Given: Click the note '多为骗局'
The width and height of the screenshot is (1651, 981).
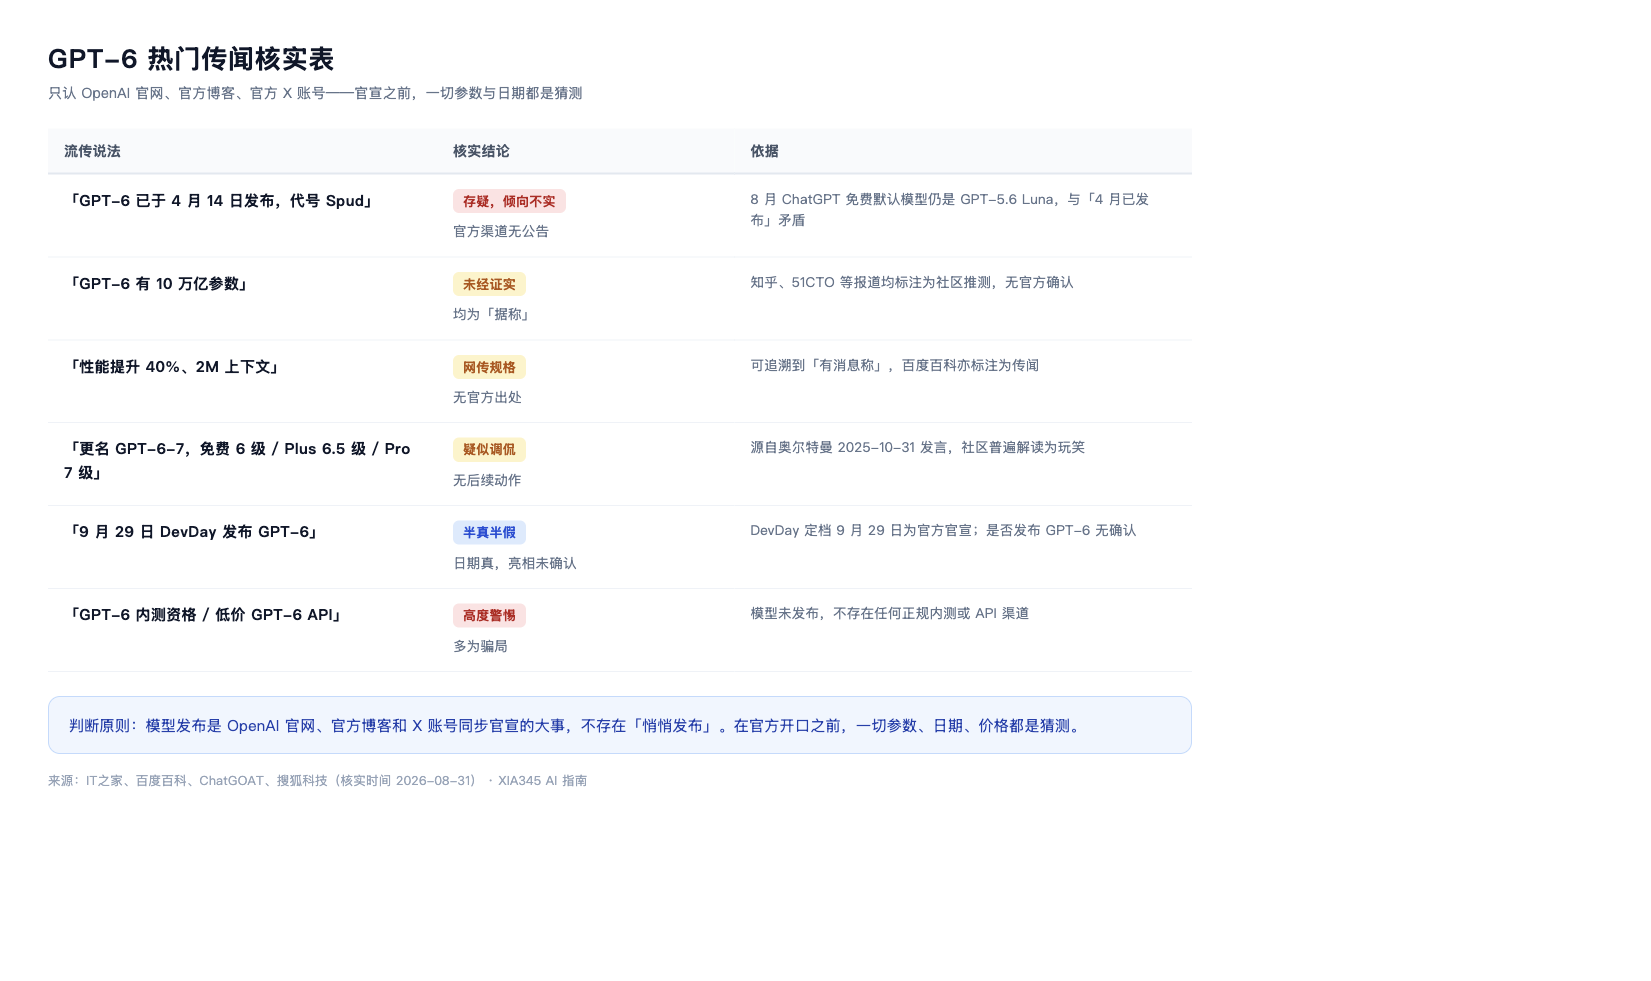Looking at the screenshot, I should pyautogui.click(x=480, y=646).
